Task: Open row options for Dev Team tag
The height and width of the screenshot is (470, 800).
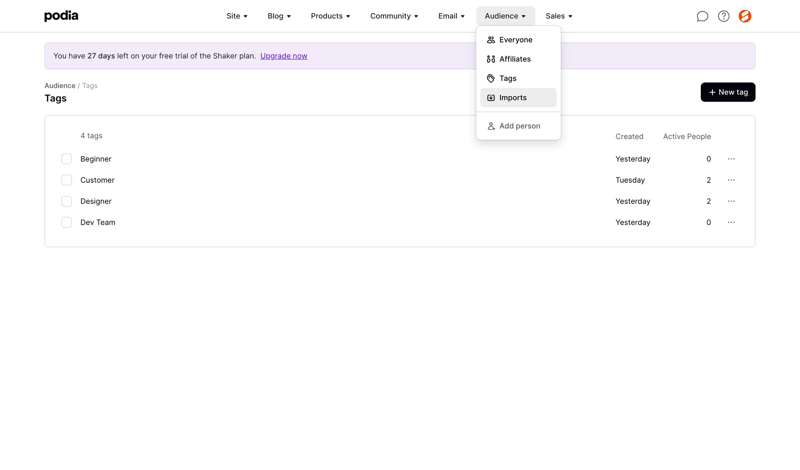Action: 731,222
